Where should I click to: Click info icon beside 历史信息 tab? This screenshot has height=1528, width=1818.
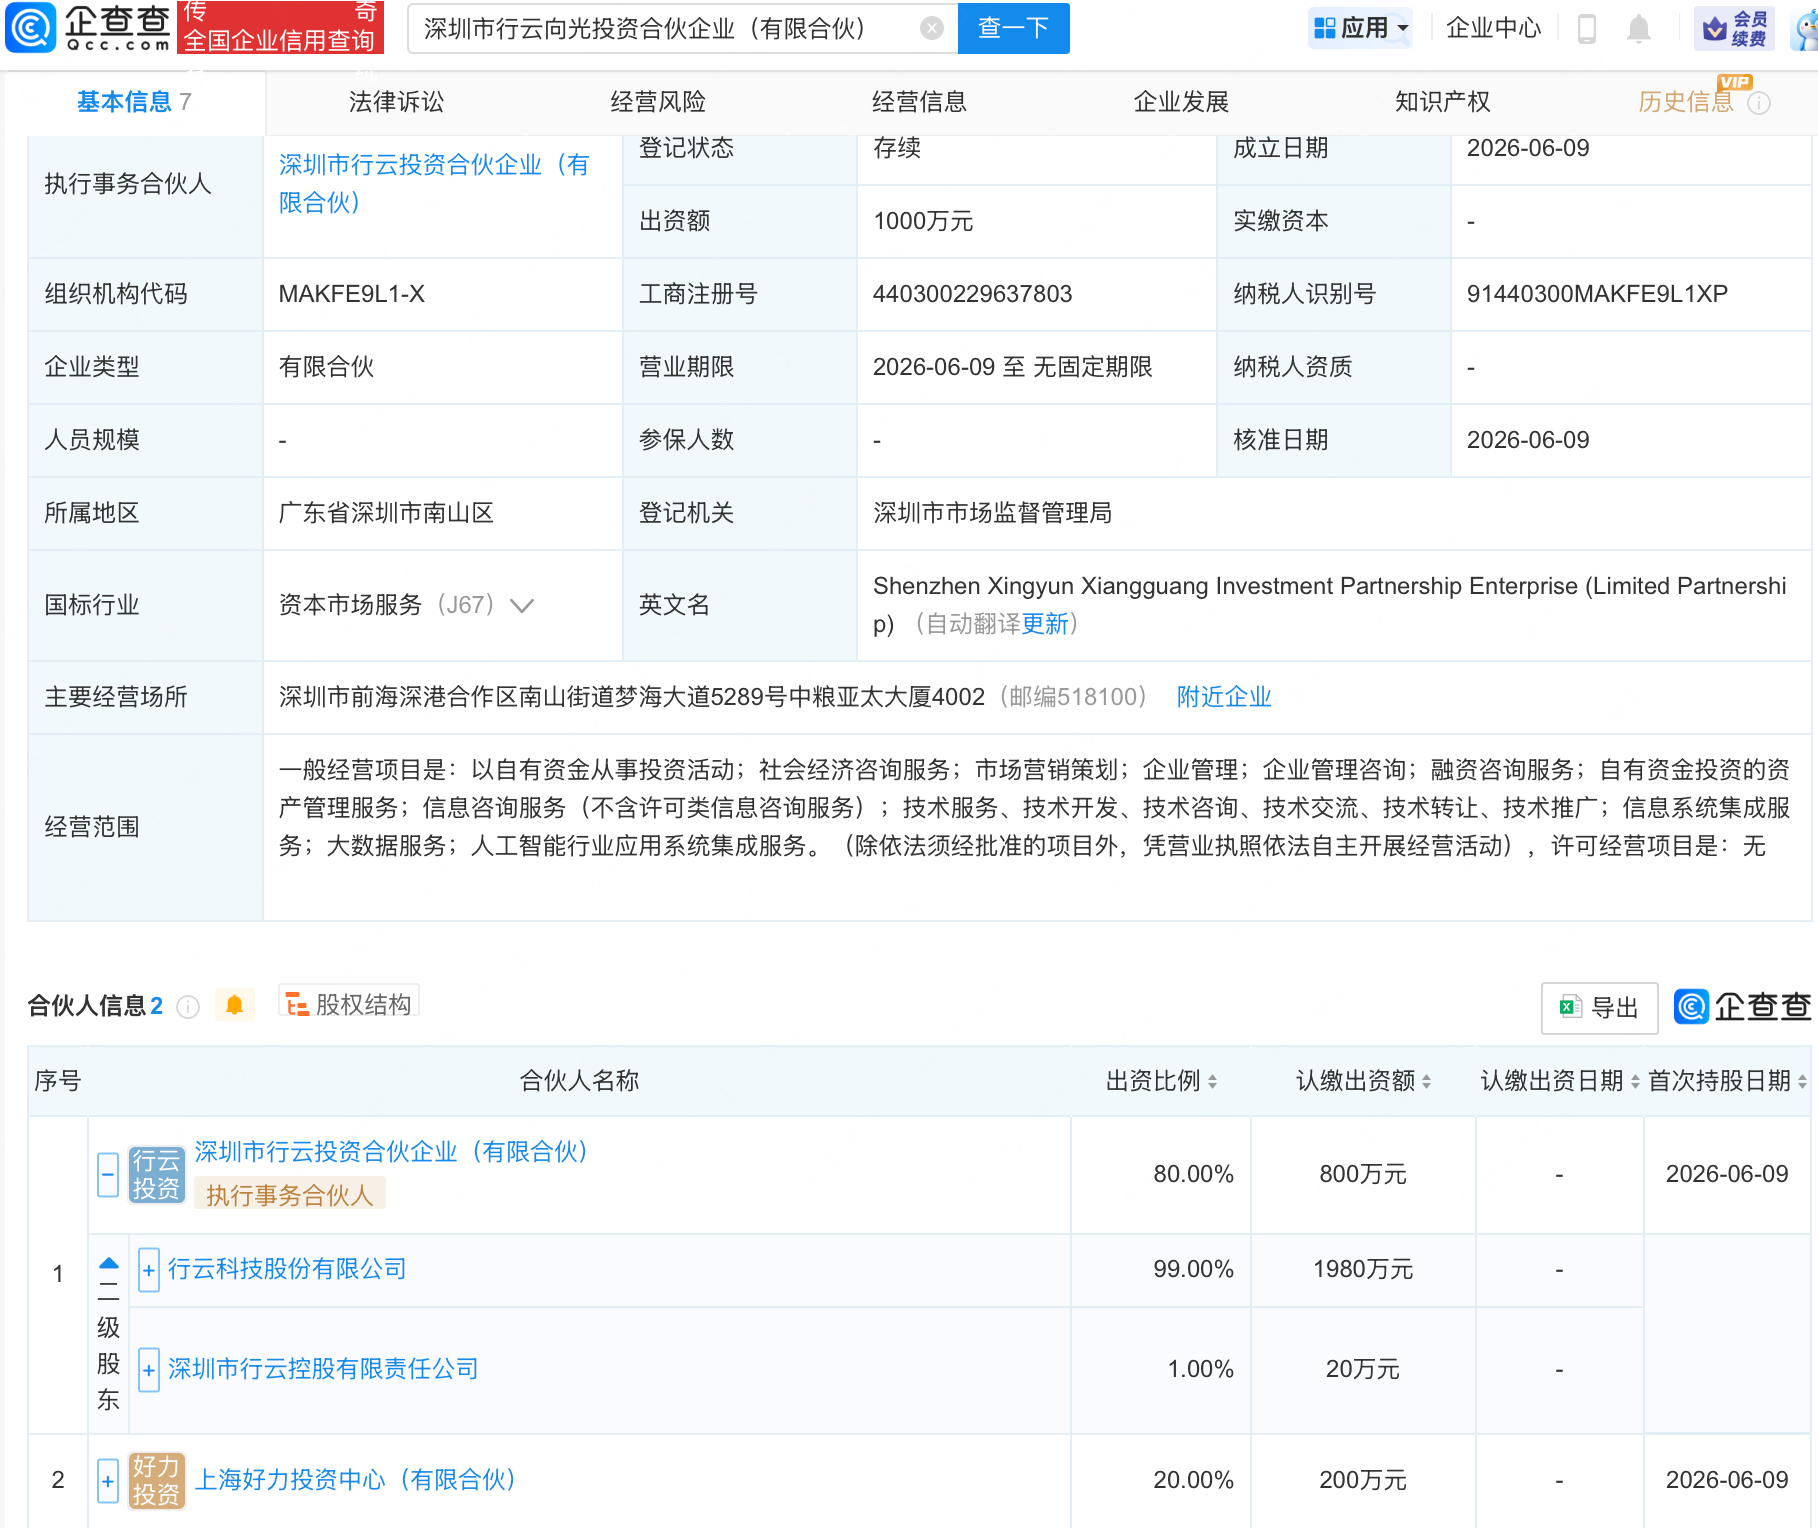pos(1759,103)
